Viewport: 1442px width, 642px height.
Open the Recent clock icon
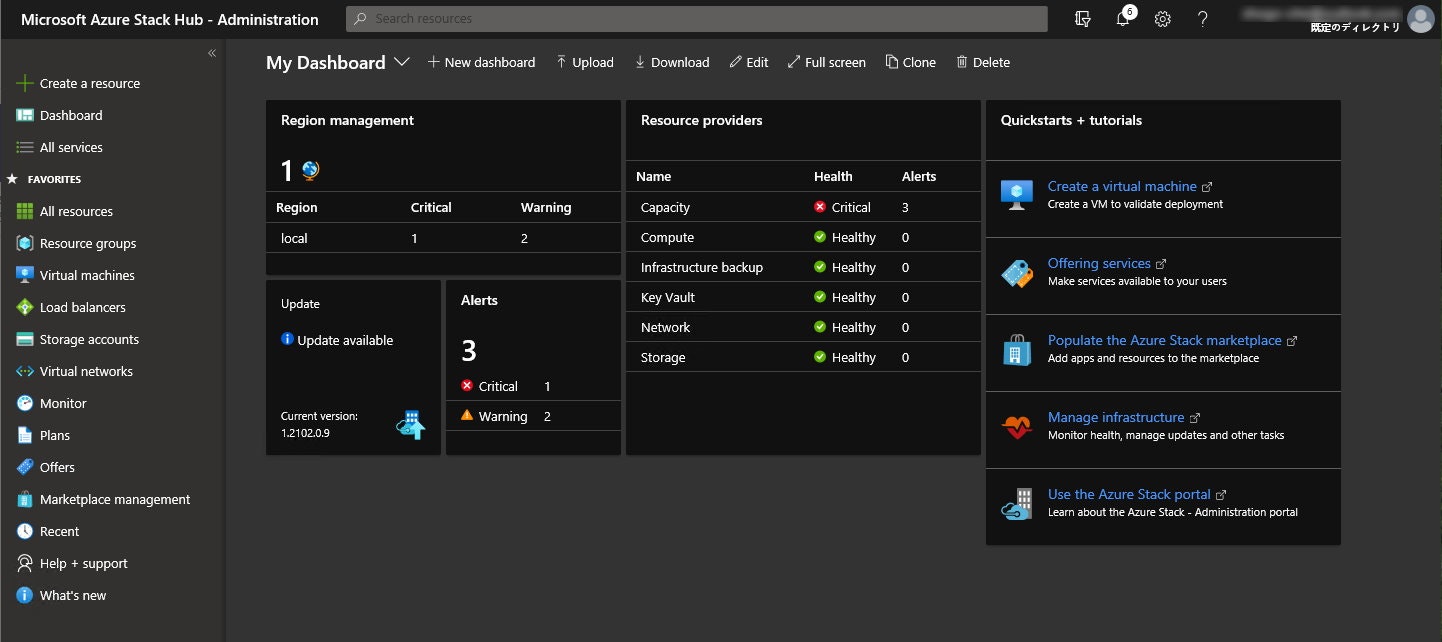(x=25, y=531)
